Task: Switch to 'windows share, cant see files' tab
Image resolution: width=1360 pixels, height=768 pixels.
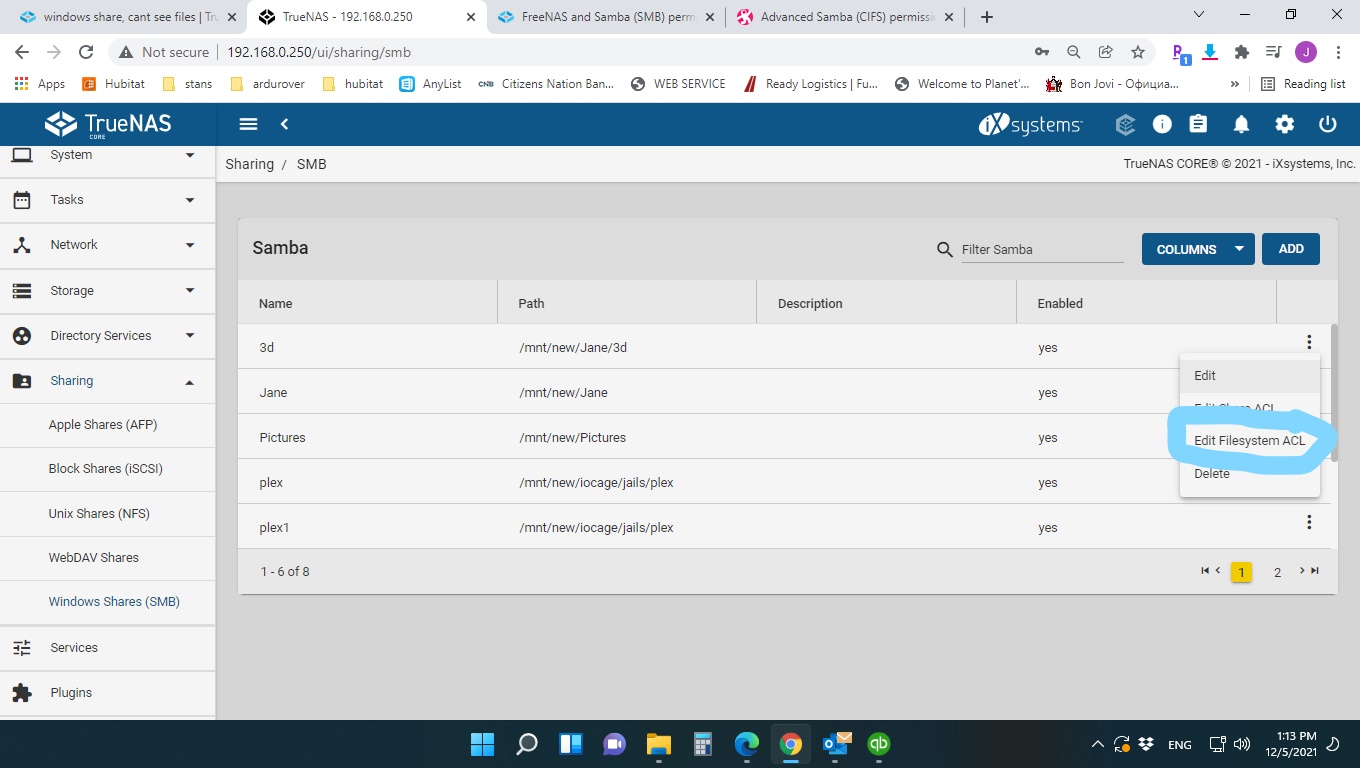Action: [126, 17]
